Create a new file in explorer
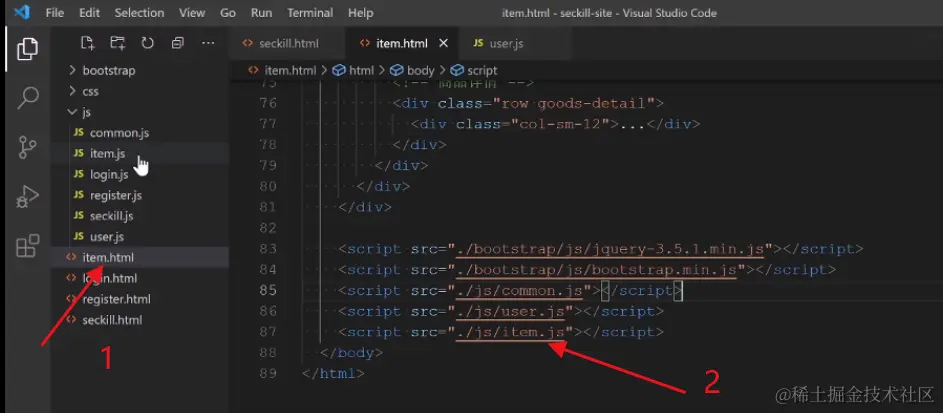This screenshot has height=413, width=943. click(x=88, y=43)
